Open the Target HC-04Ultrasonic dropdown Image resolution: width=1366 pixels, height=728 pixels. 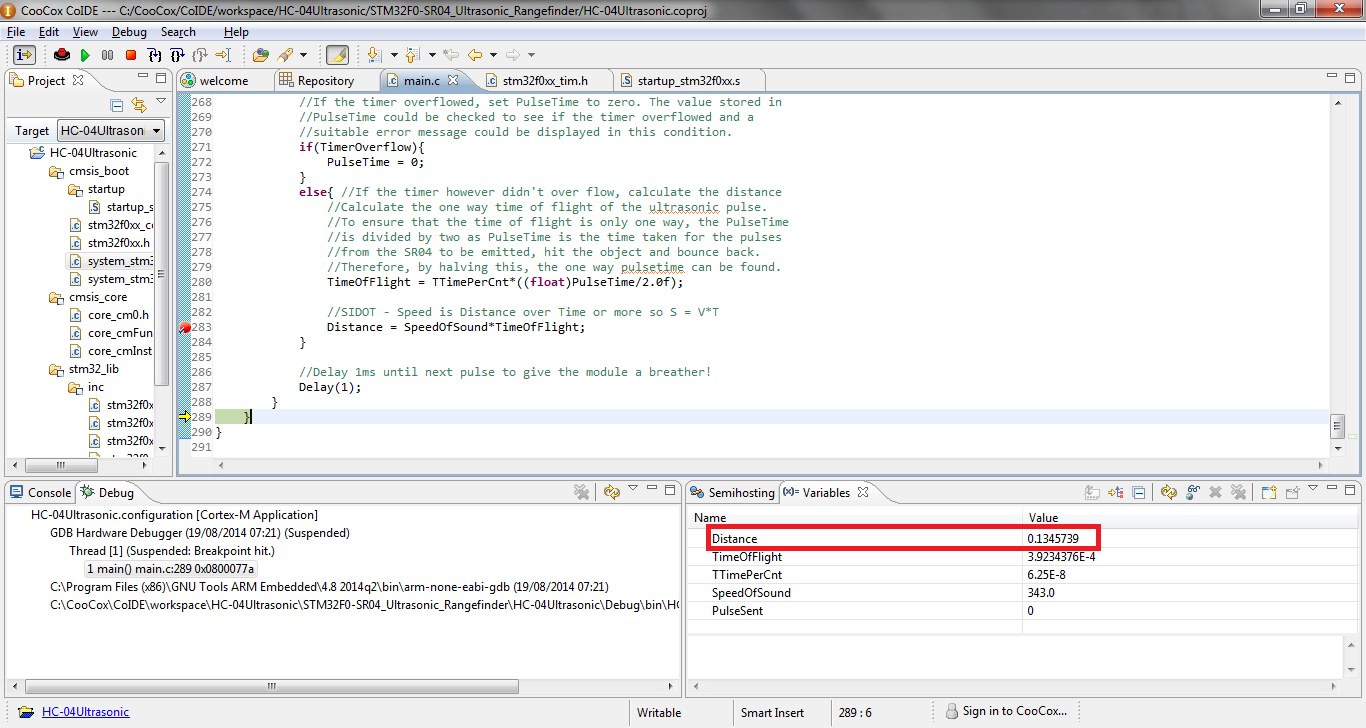[110, 131]
